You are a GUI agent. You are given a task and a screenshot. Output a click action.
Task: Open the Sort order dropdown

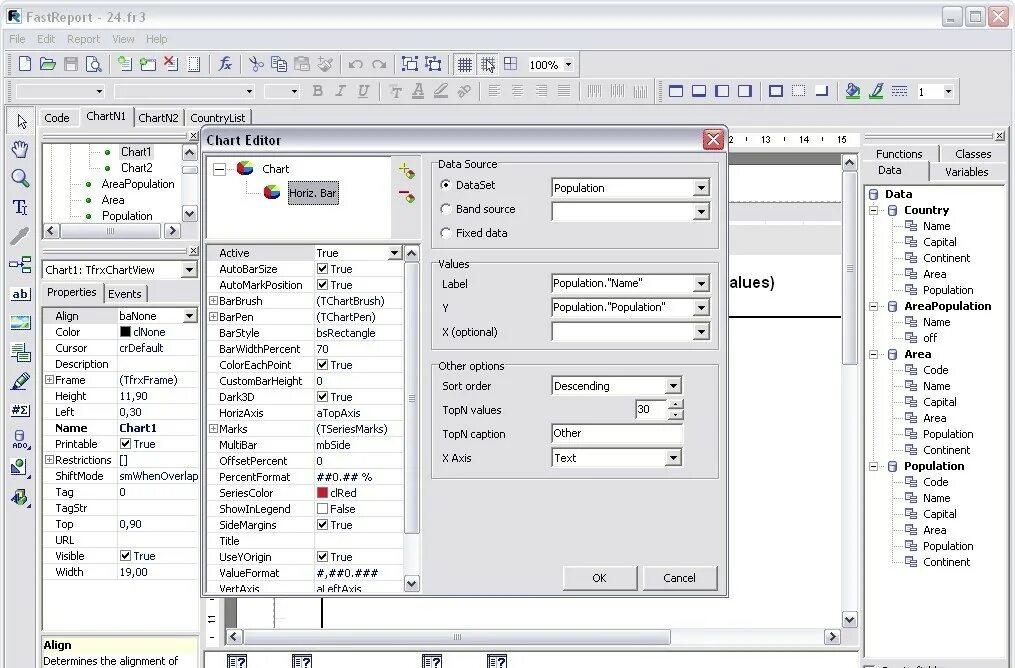[x=673, y=386]
